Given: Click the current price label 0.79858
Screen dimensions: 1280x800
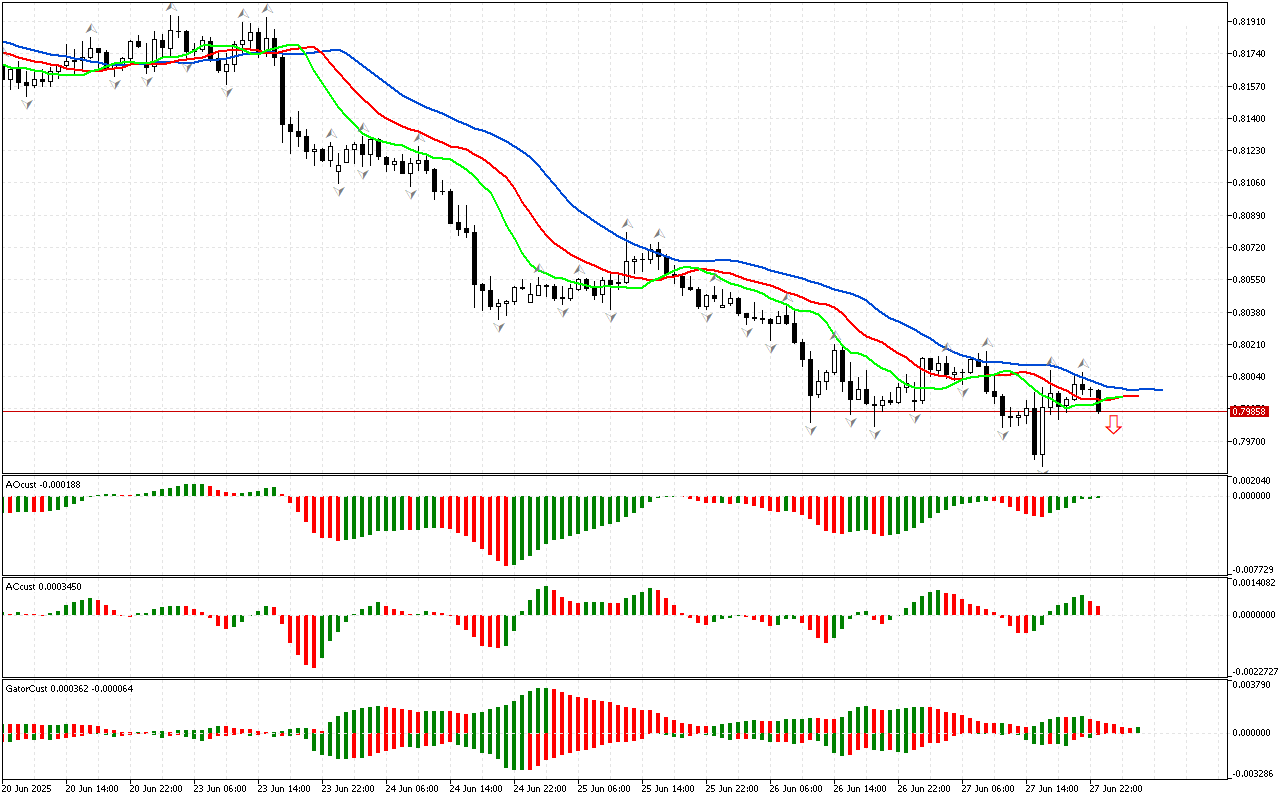Looking at the screenshot, I should pyautogui.click(x=1249, y=411).
